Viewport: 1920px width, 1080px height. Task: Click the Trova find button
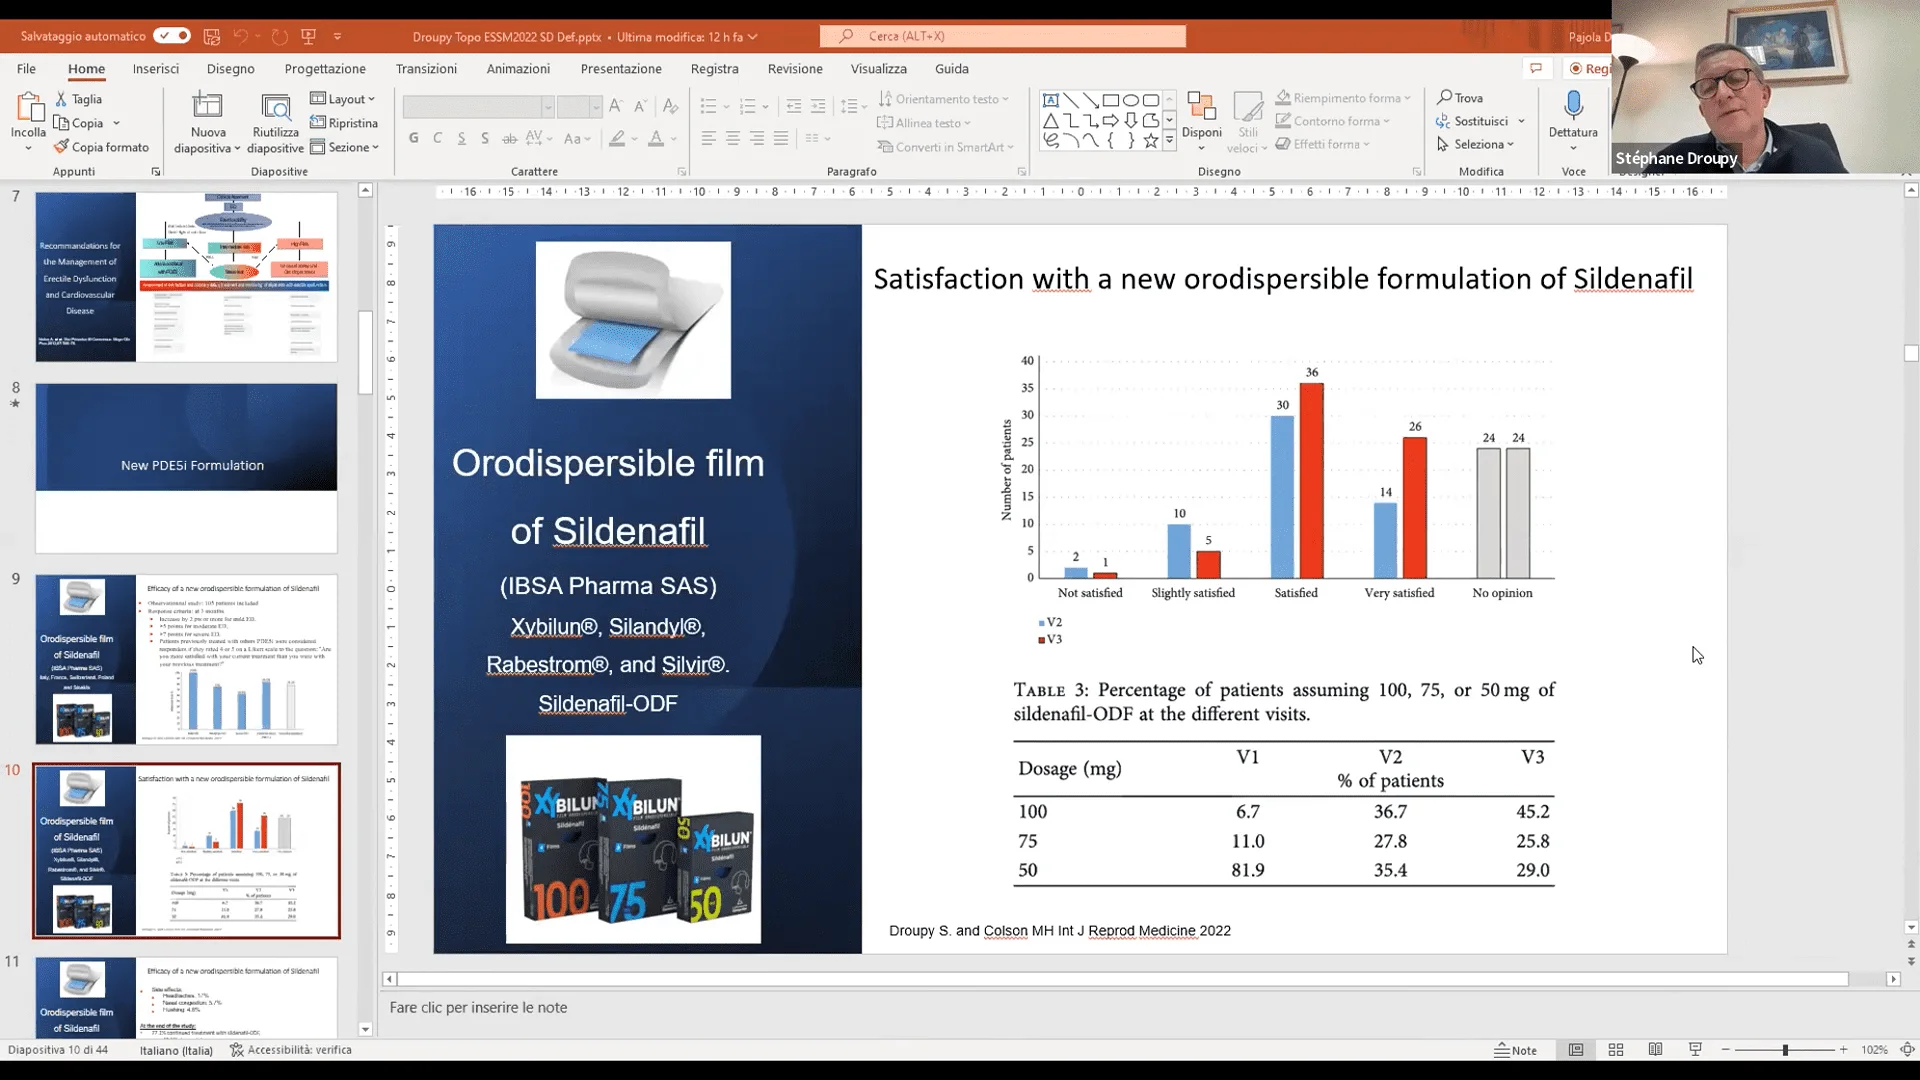(1461, 98)
